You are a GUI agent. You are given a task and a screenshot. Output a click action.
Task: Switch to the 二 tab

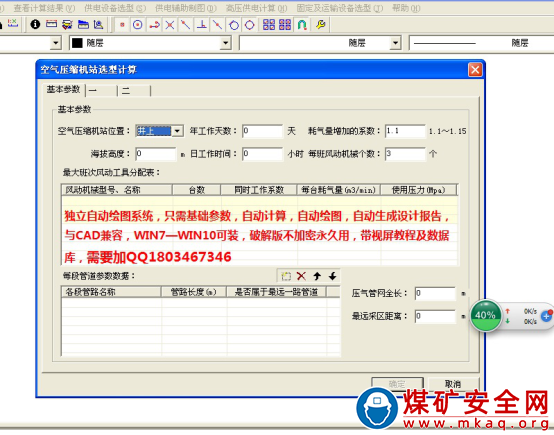135,91
